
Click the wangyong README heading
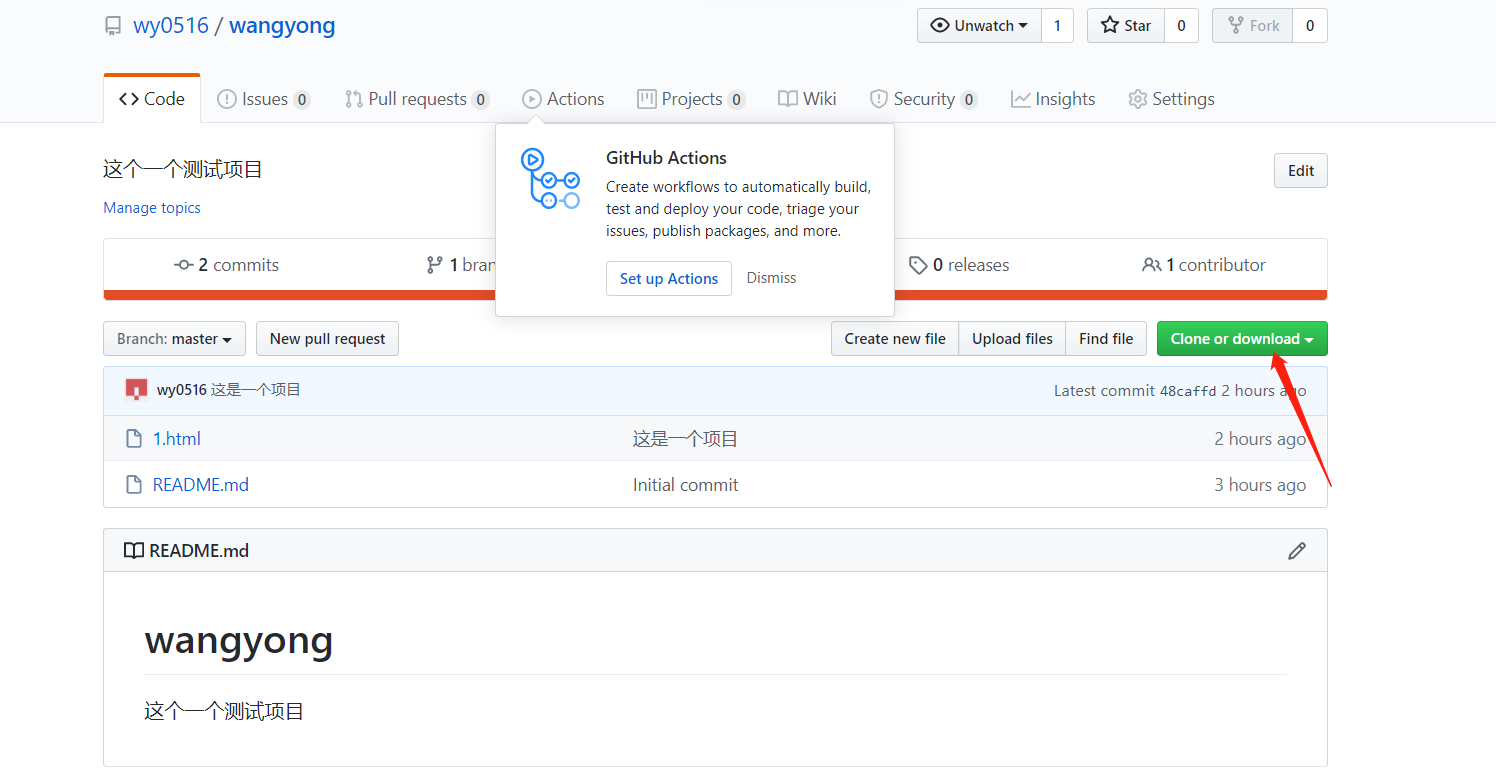pos(239,641)
